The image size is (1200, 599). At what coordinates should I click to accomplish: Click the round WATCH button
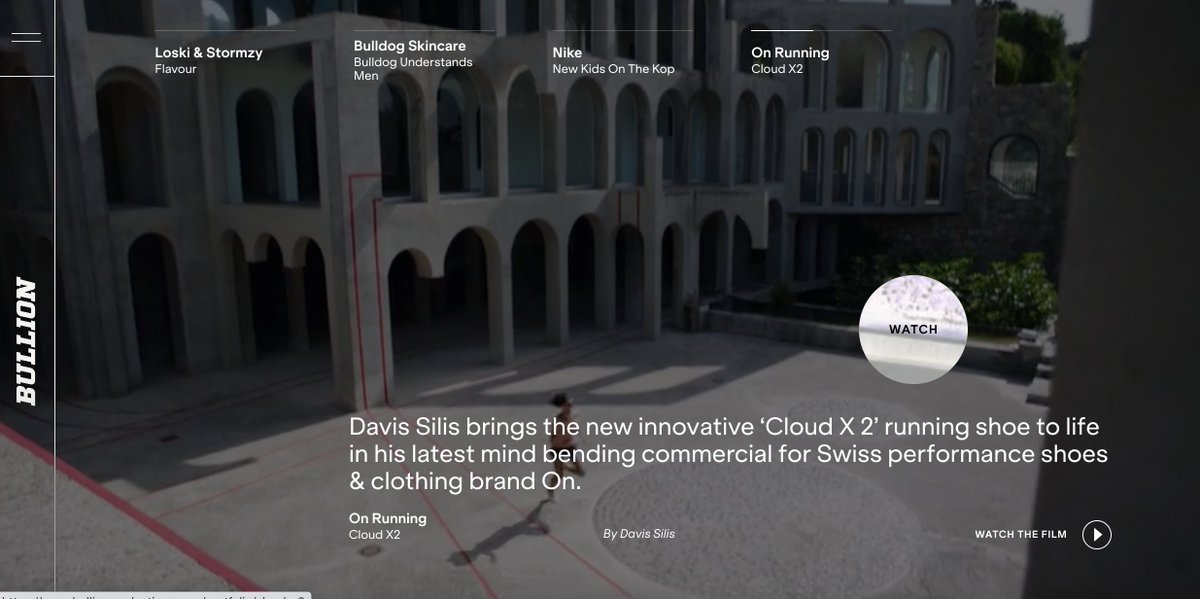913,329
